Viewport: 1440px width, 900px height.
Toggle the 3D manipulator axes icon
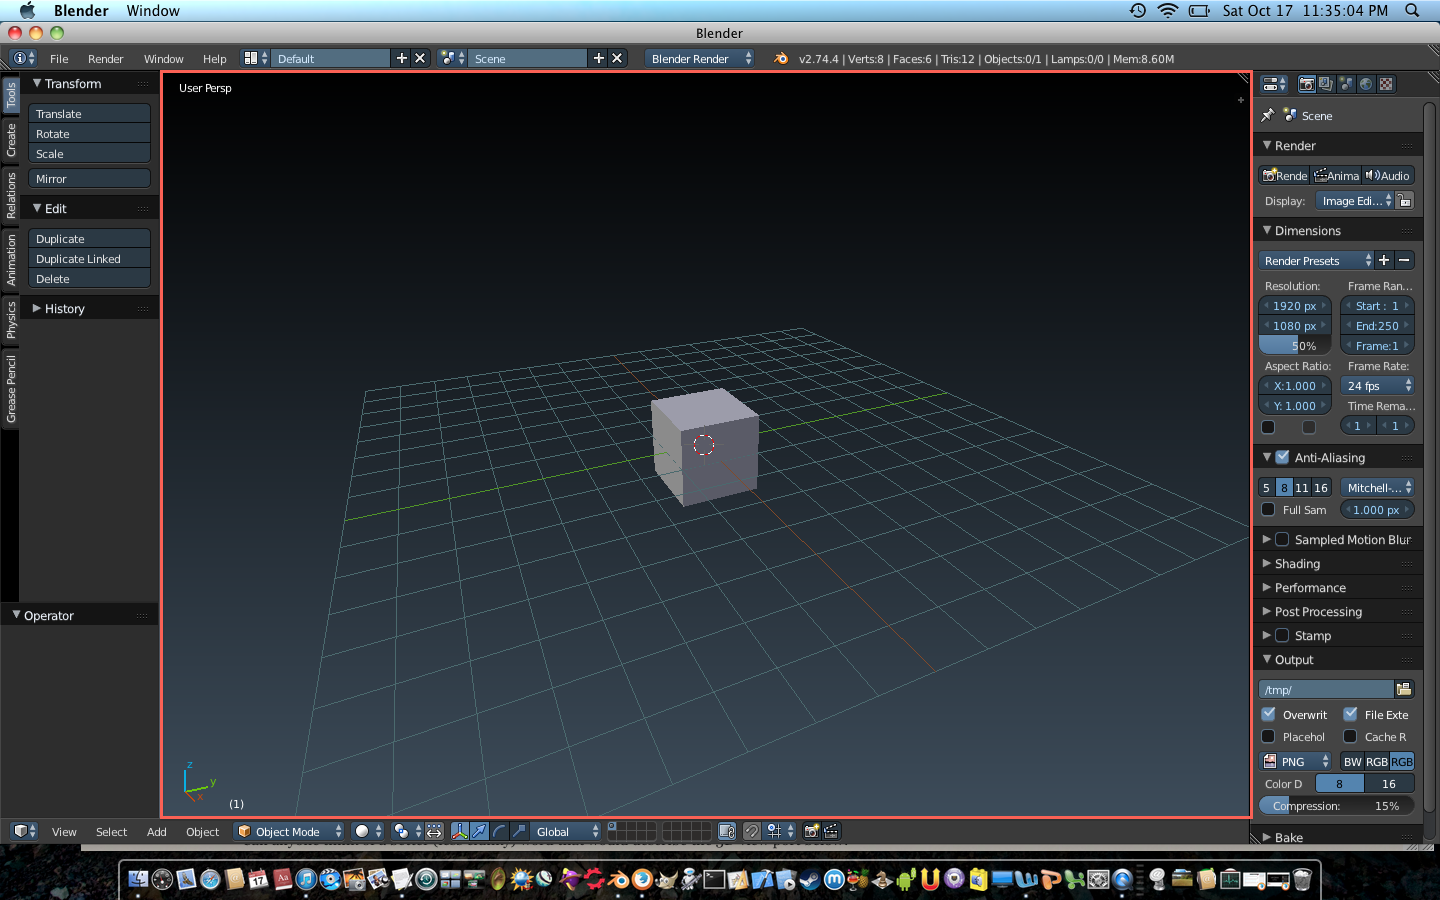459,831
